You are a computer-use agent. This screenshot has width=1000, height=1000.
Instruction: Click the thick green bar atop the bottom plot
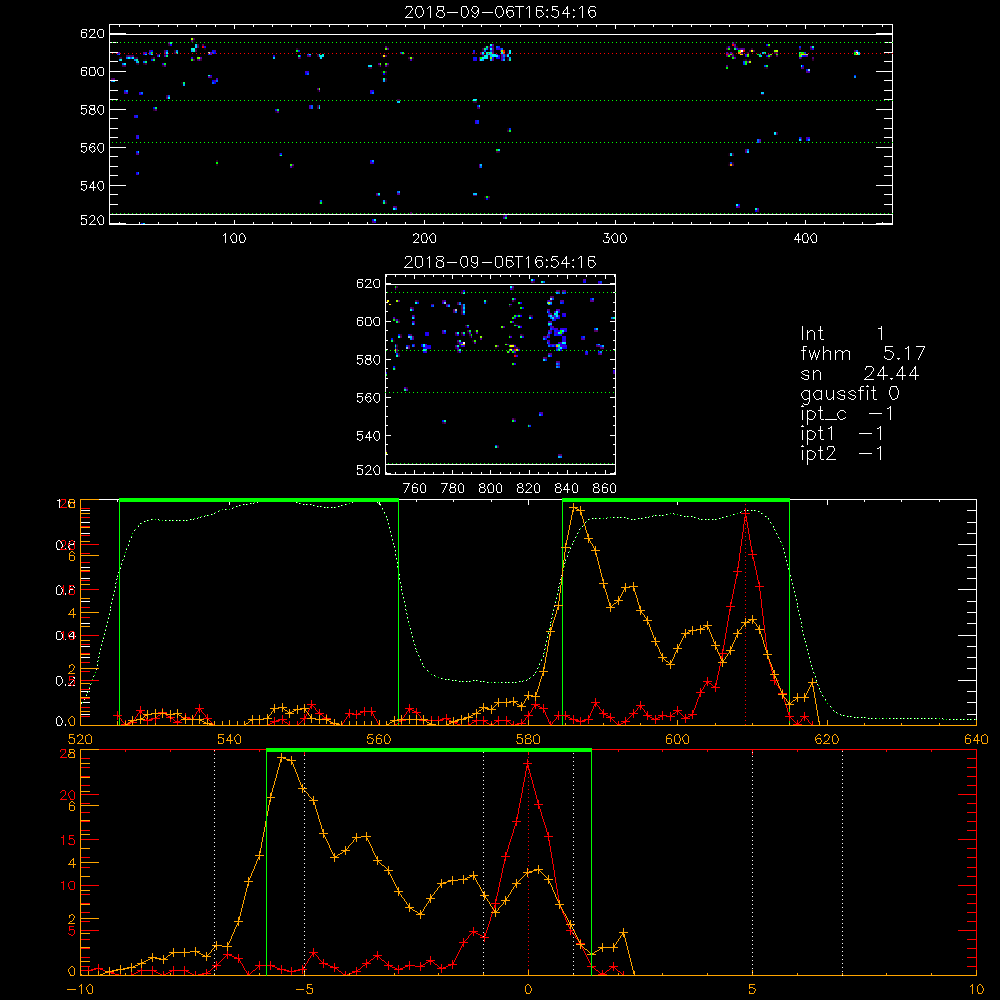(x=429, y=750)
